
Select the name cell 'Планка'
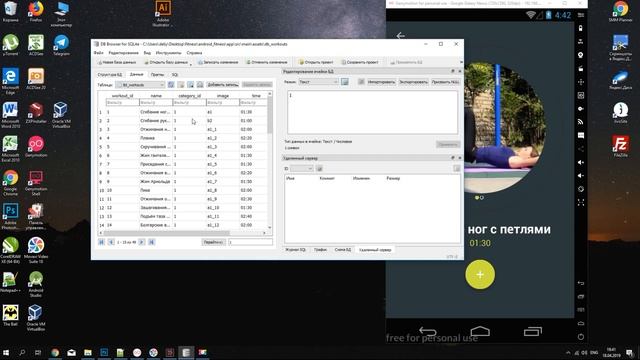pos(156,138)
